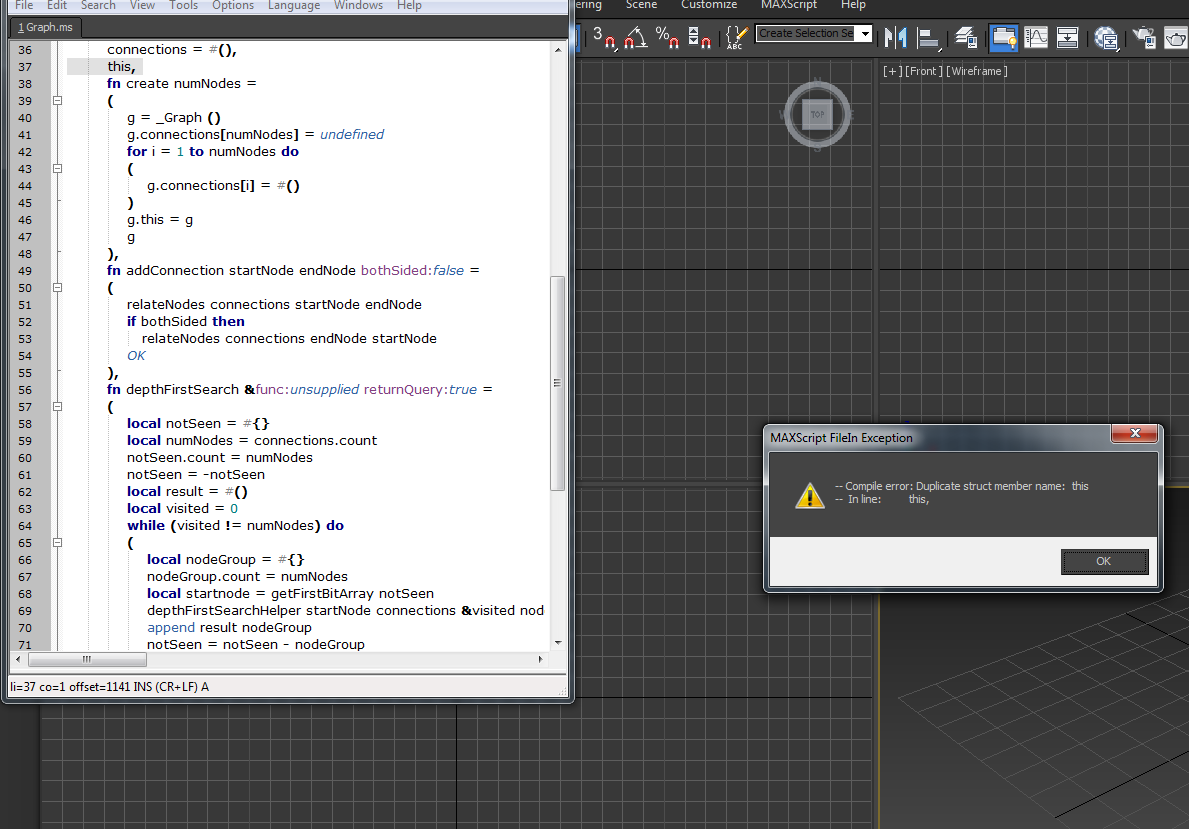Collapse the fold at line 50
Image resolution: width=1189 pixels, height=829 pixels.
pyautogui.click(x=57, y=287)
